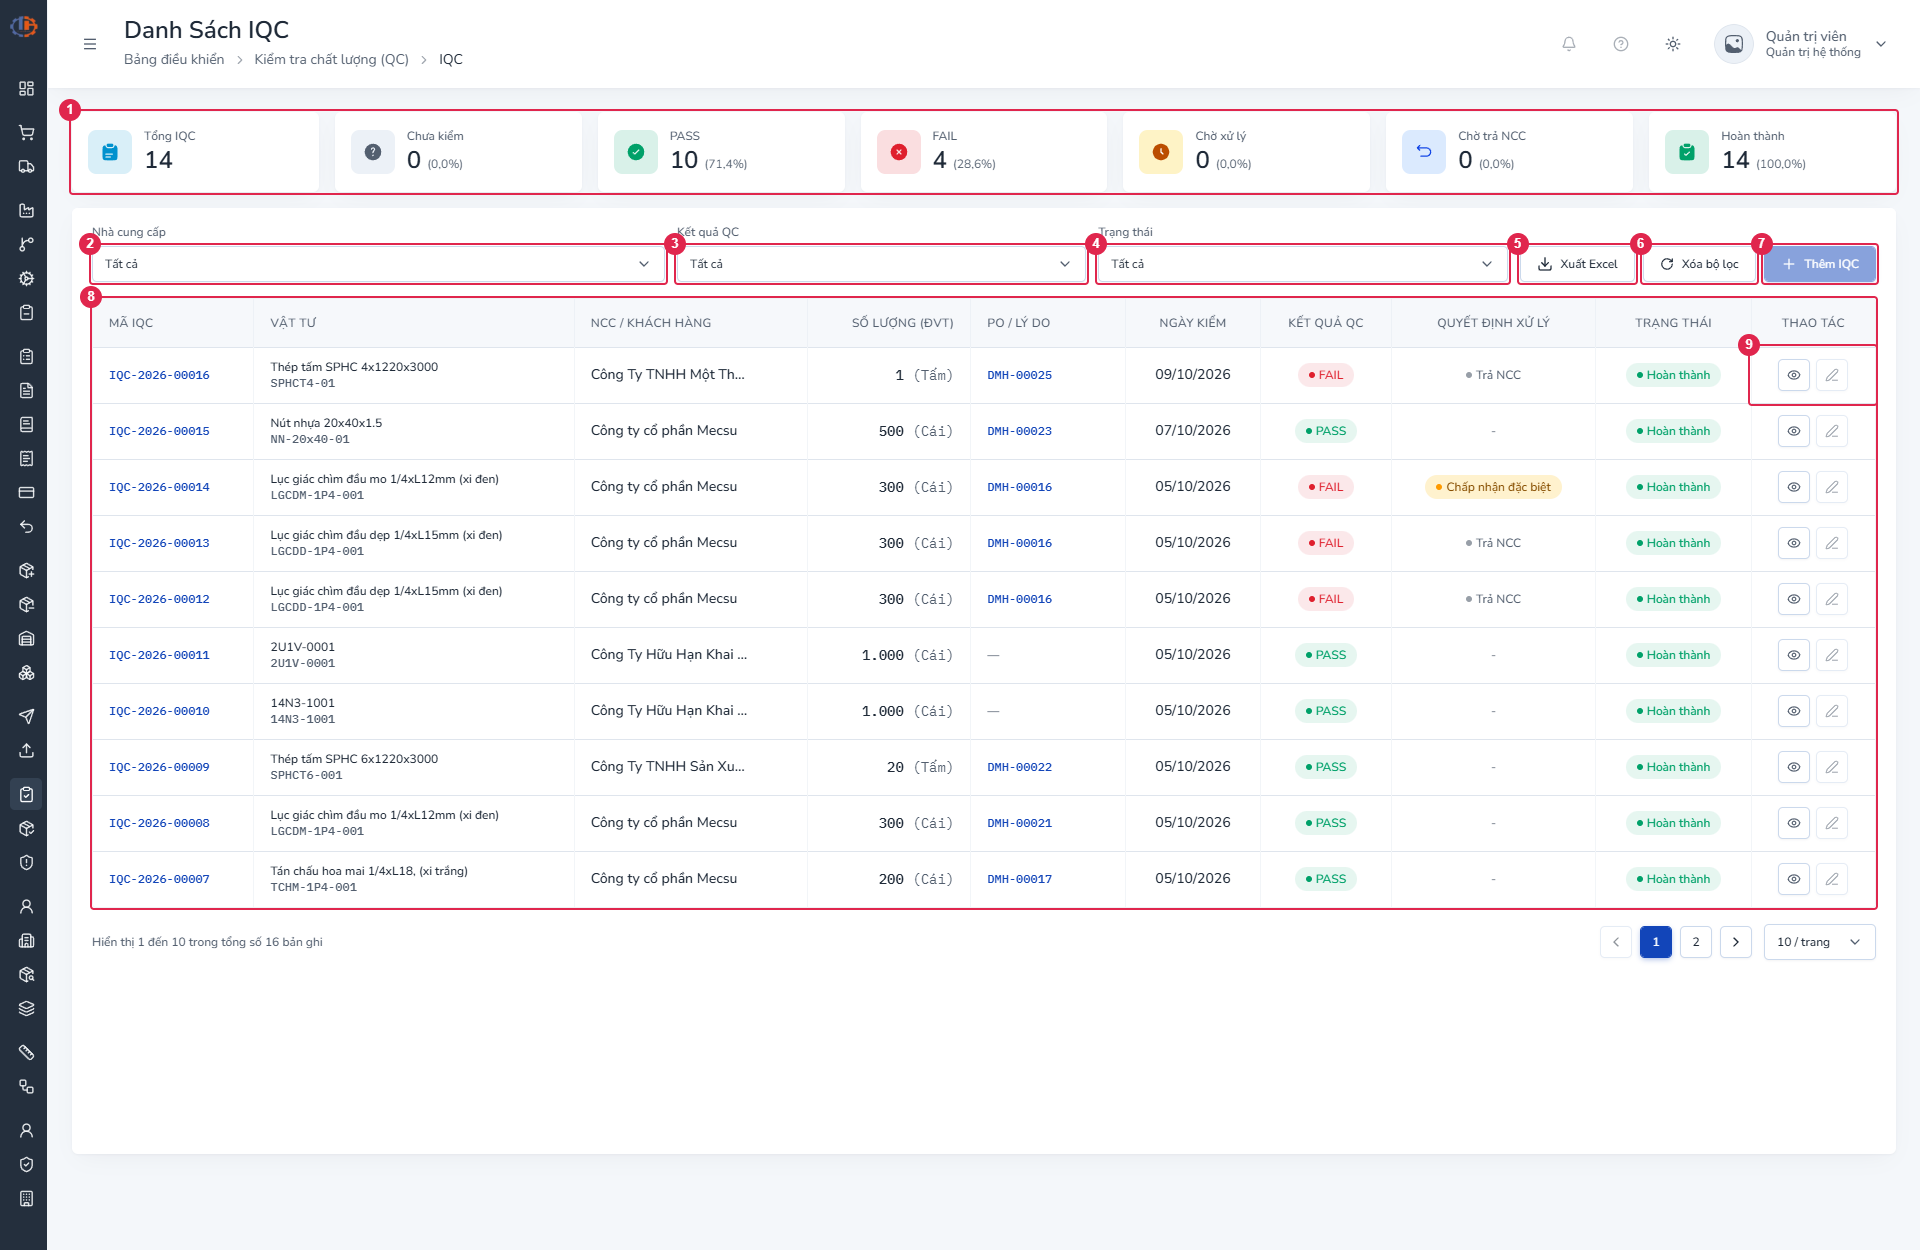
Task: Edit record IQC-2026-00011 with pencil icon
Action: [x=1832, y=655]
